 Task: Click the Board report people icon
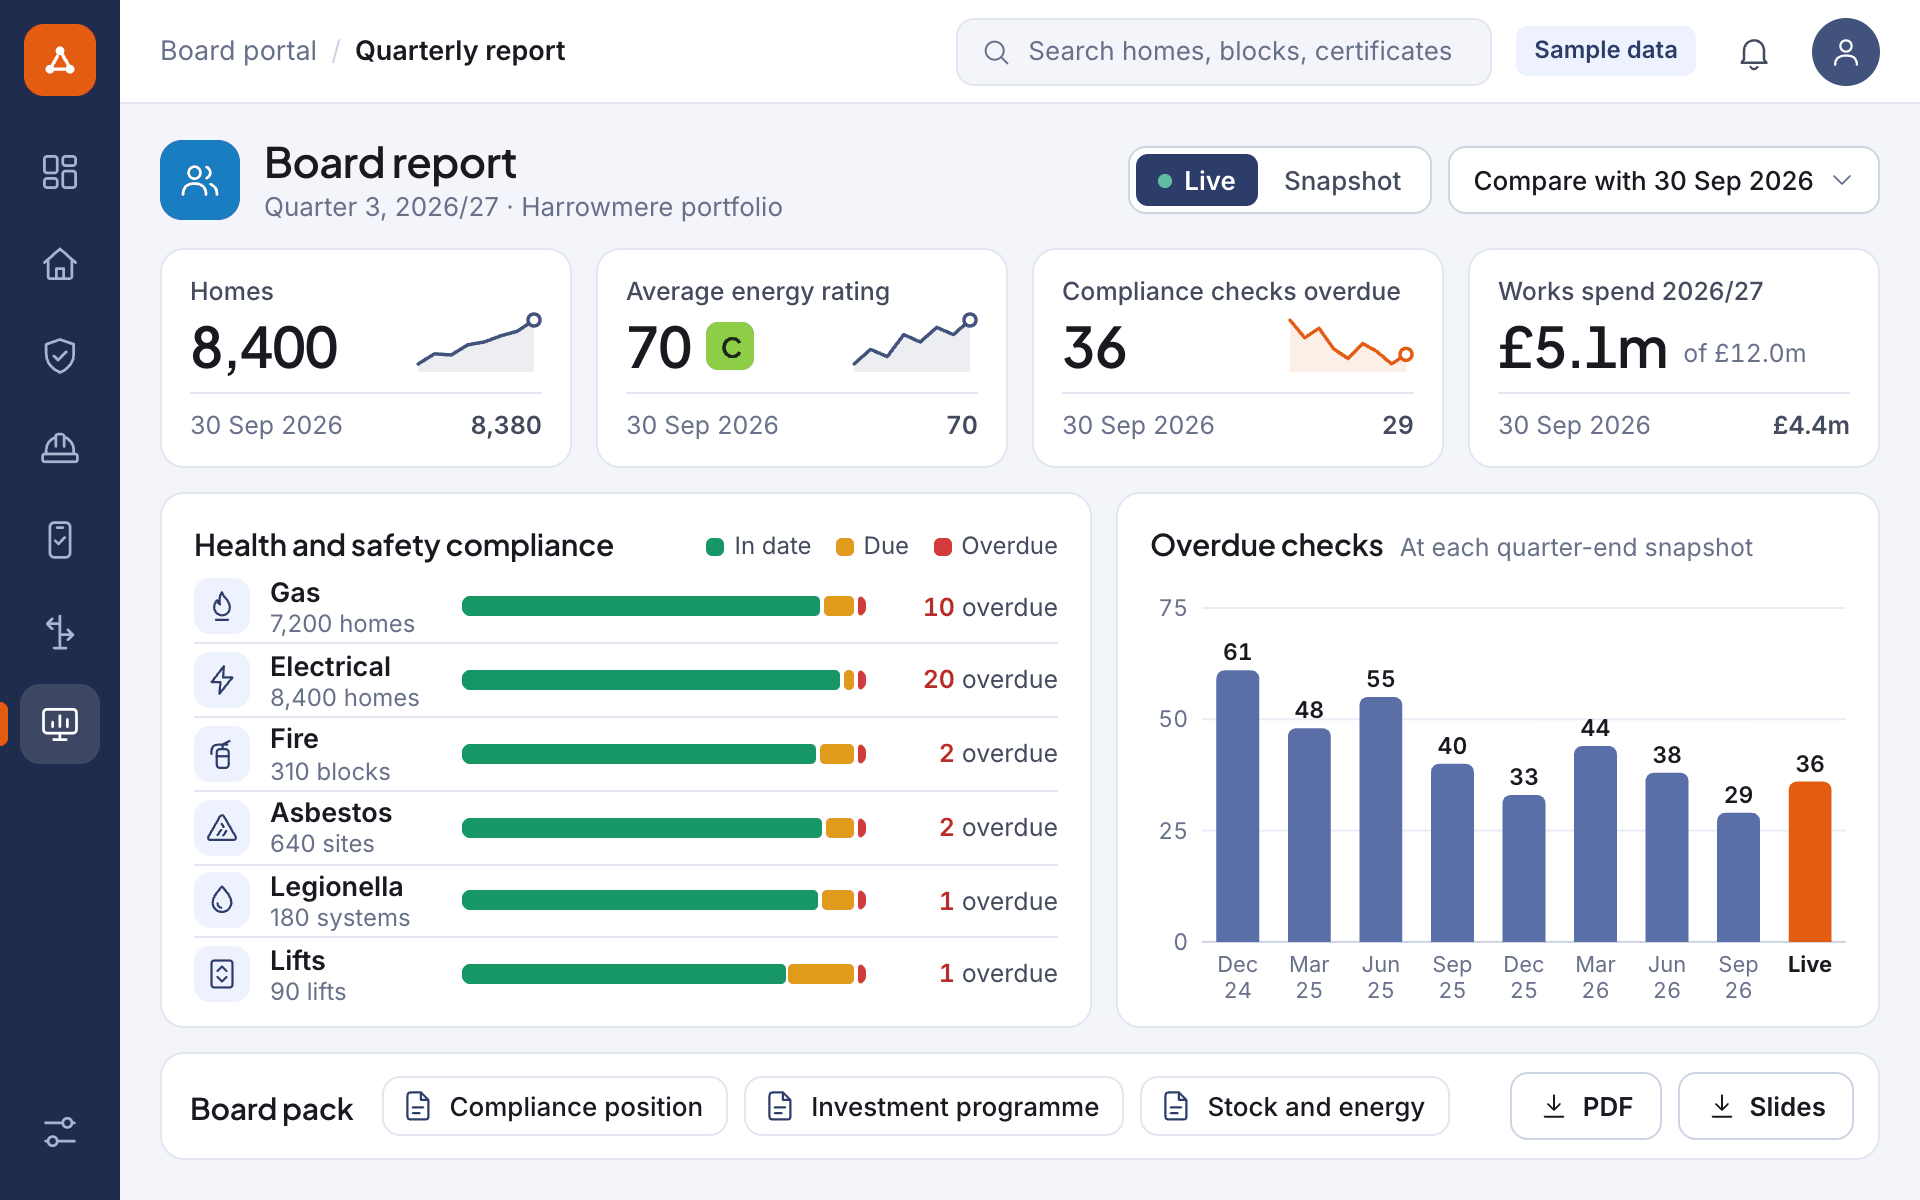tap(200, 180)
